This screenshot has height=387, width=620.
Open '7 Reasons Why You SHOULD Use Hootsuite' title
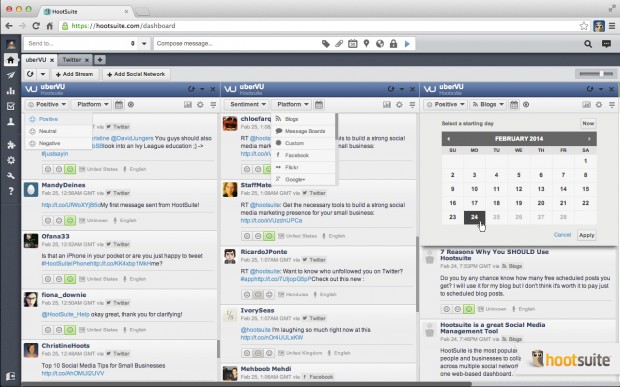pos(494,255)
